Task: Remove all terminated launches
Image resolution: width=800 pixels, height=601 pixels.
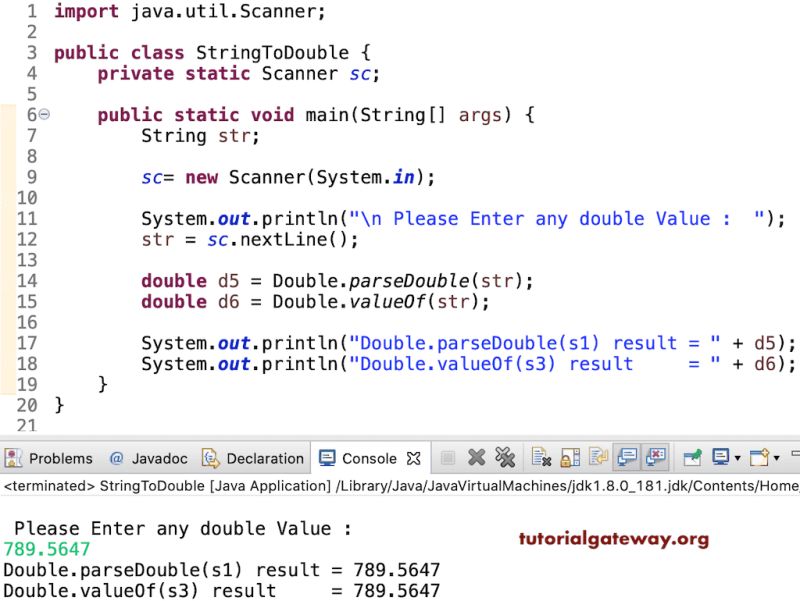Action: click(502, 458)
